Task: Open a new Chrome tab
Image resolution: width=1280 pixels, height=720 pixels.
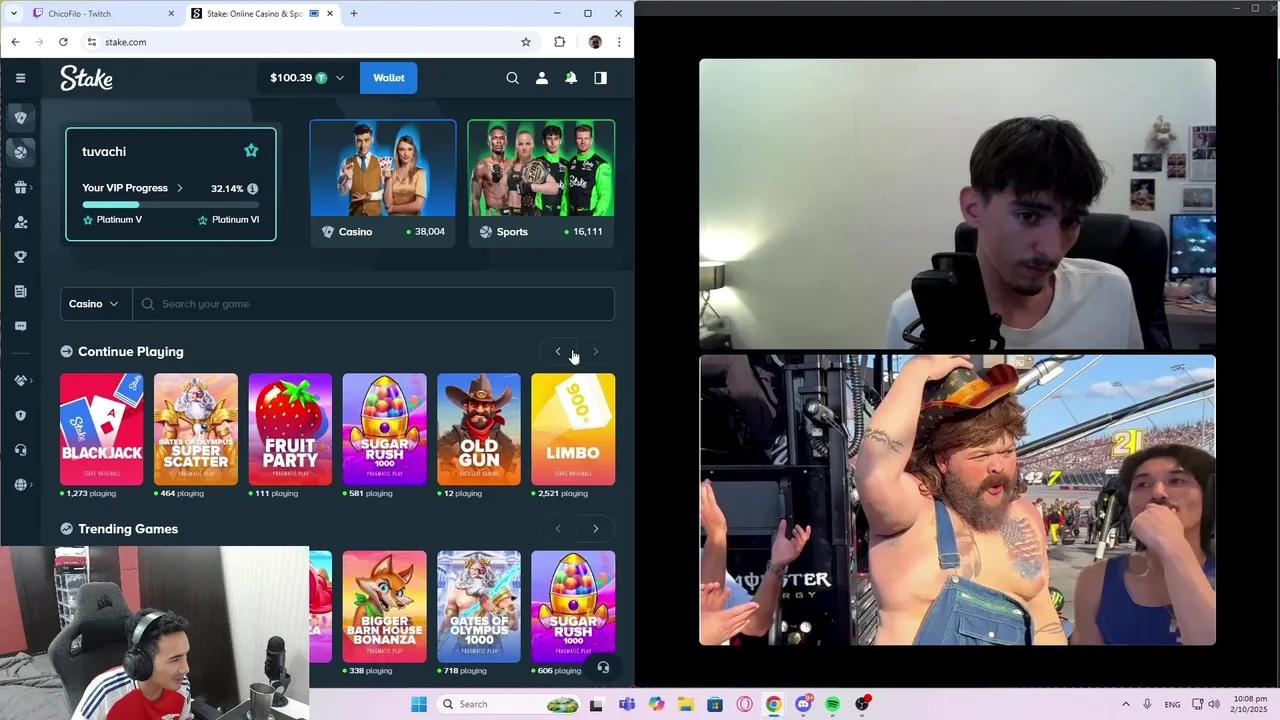Action: pyautogui.click(x=353, y=14)
